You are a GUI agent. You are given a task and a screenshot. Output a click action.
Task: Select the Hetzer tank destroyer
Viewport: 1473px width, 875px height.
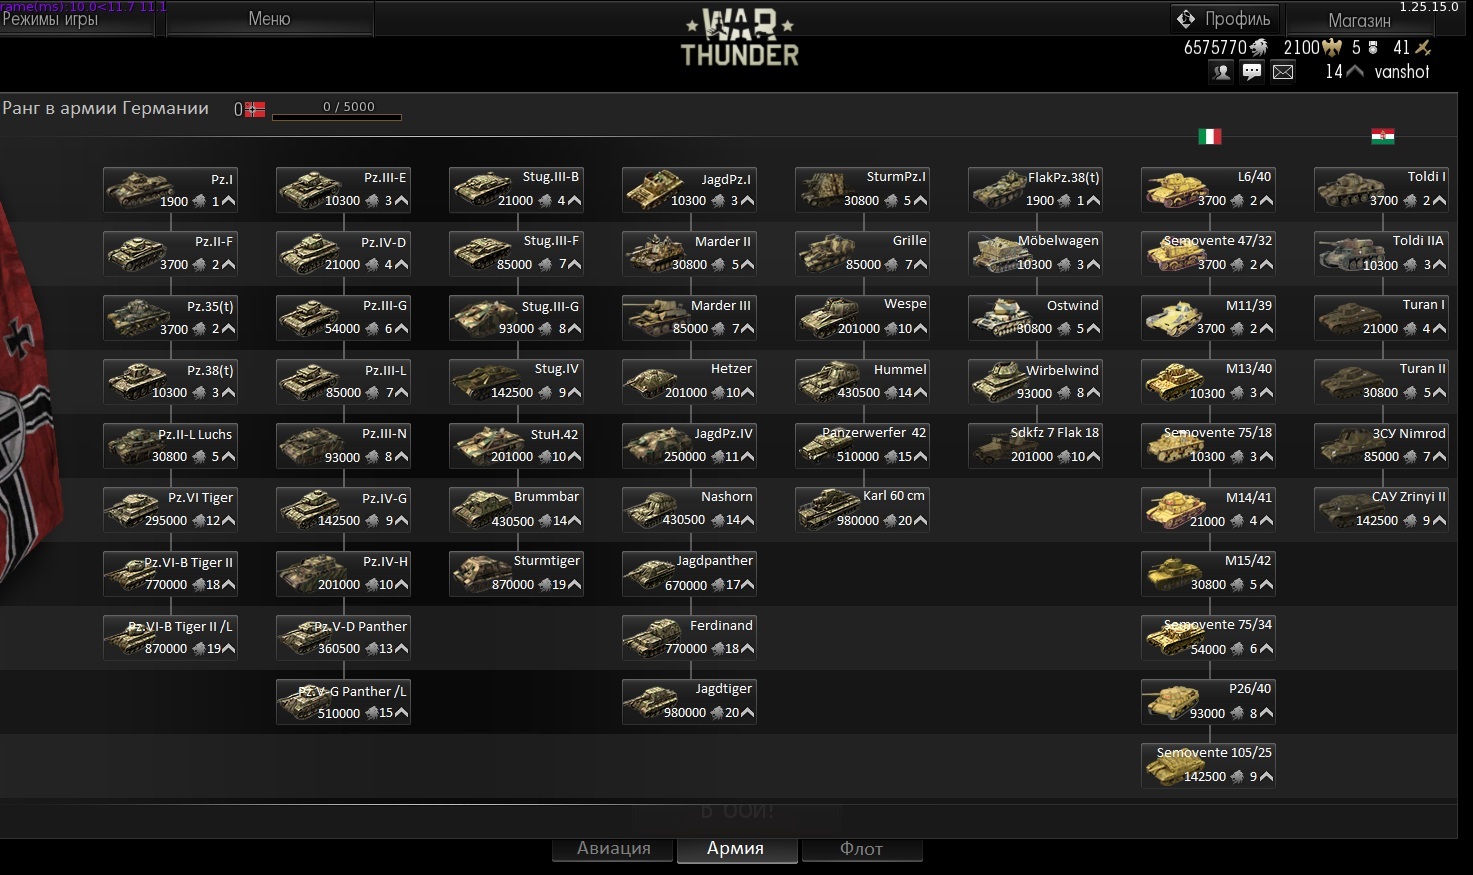point(689,382)
